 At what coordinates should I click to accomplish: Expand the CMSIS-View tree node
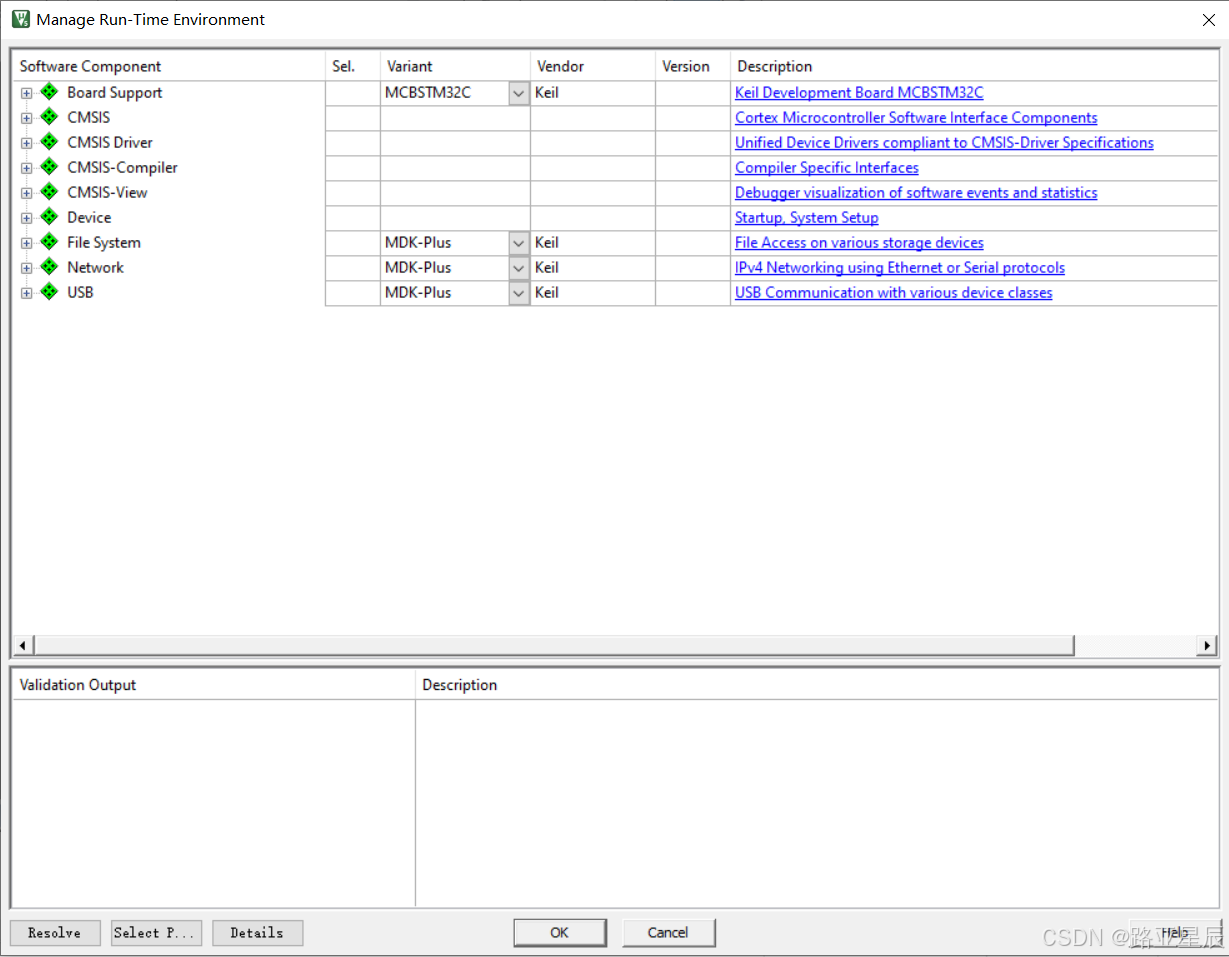[x=27, y=193]
